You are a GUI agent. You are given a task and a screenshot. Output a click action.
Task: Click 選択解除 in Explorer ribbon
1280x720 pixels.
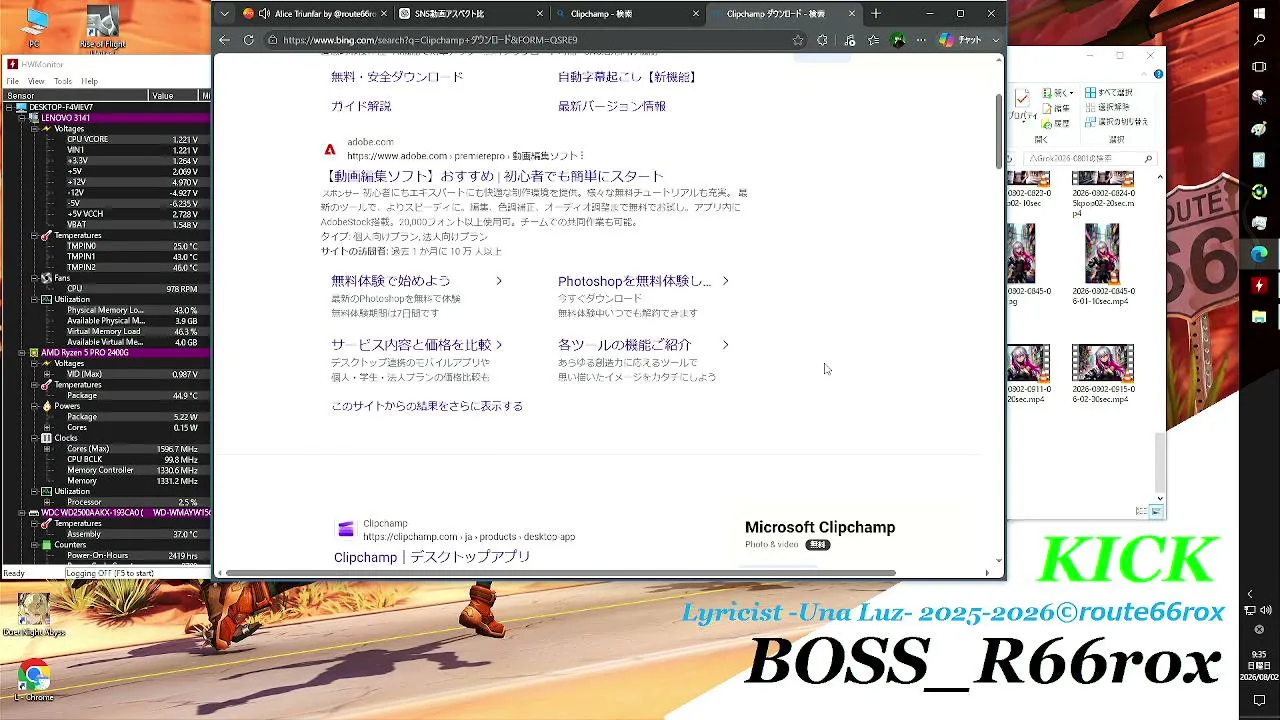[x=1107, y=107]
